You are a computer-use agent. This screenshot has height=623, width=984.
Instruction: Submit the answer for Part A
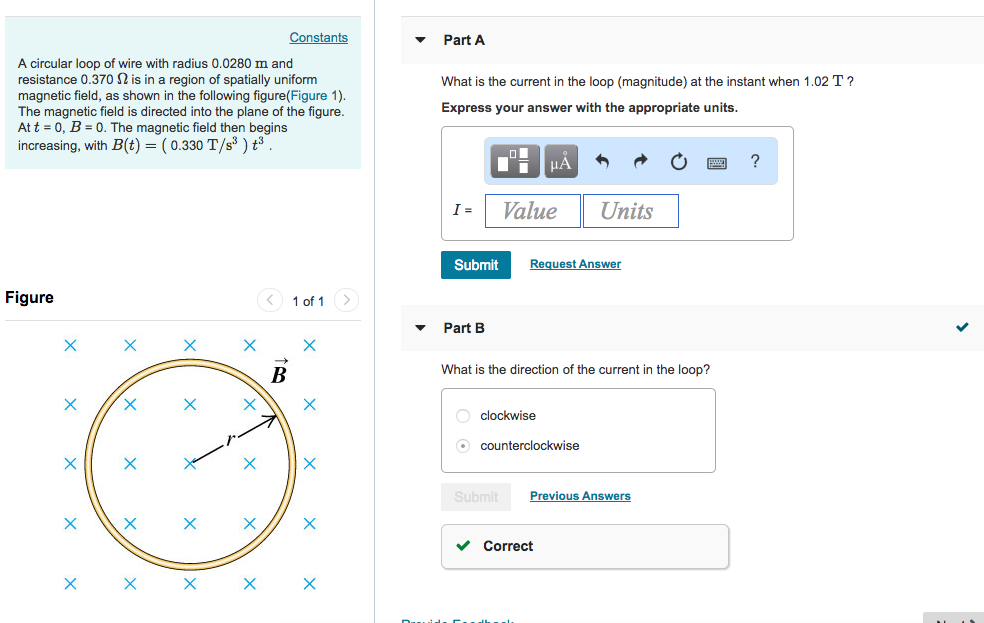click(x=475, y=264)
